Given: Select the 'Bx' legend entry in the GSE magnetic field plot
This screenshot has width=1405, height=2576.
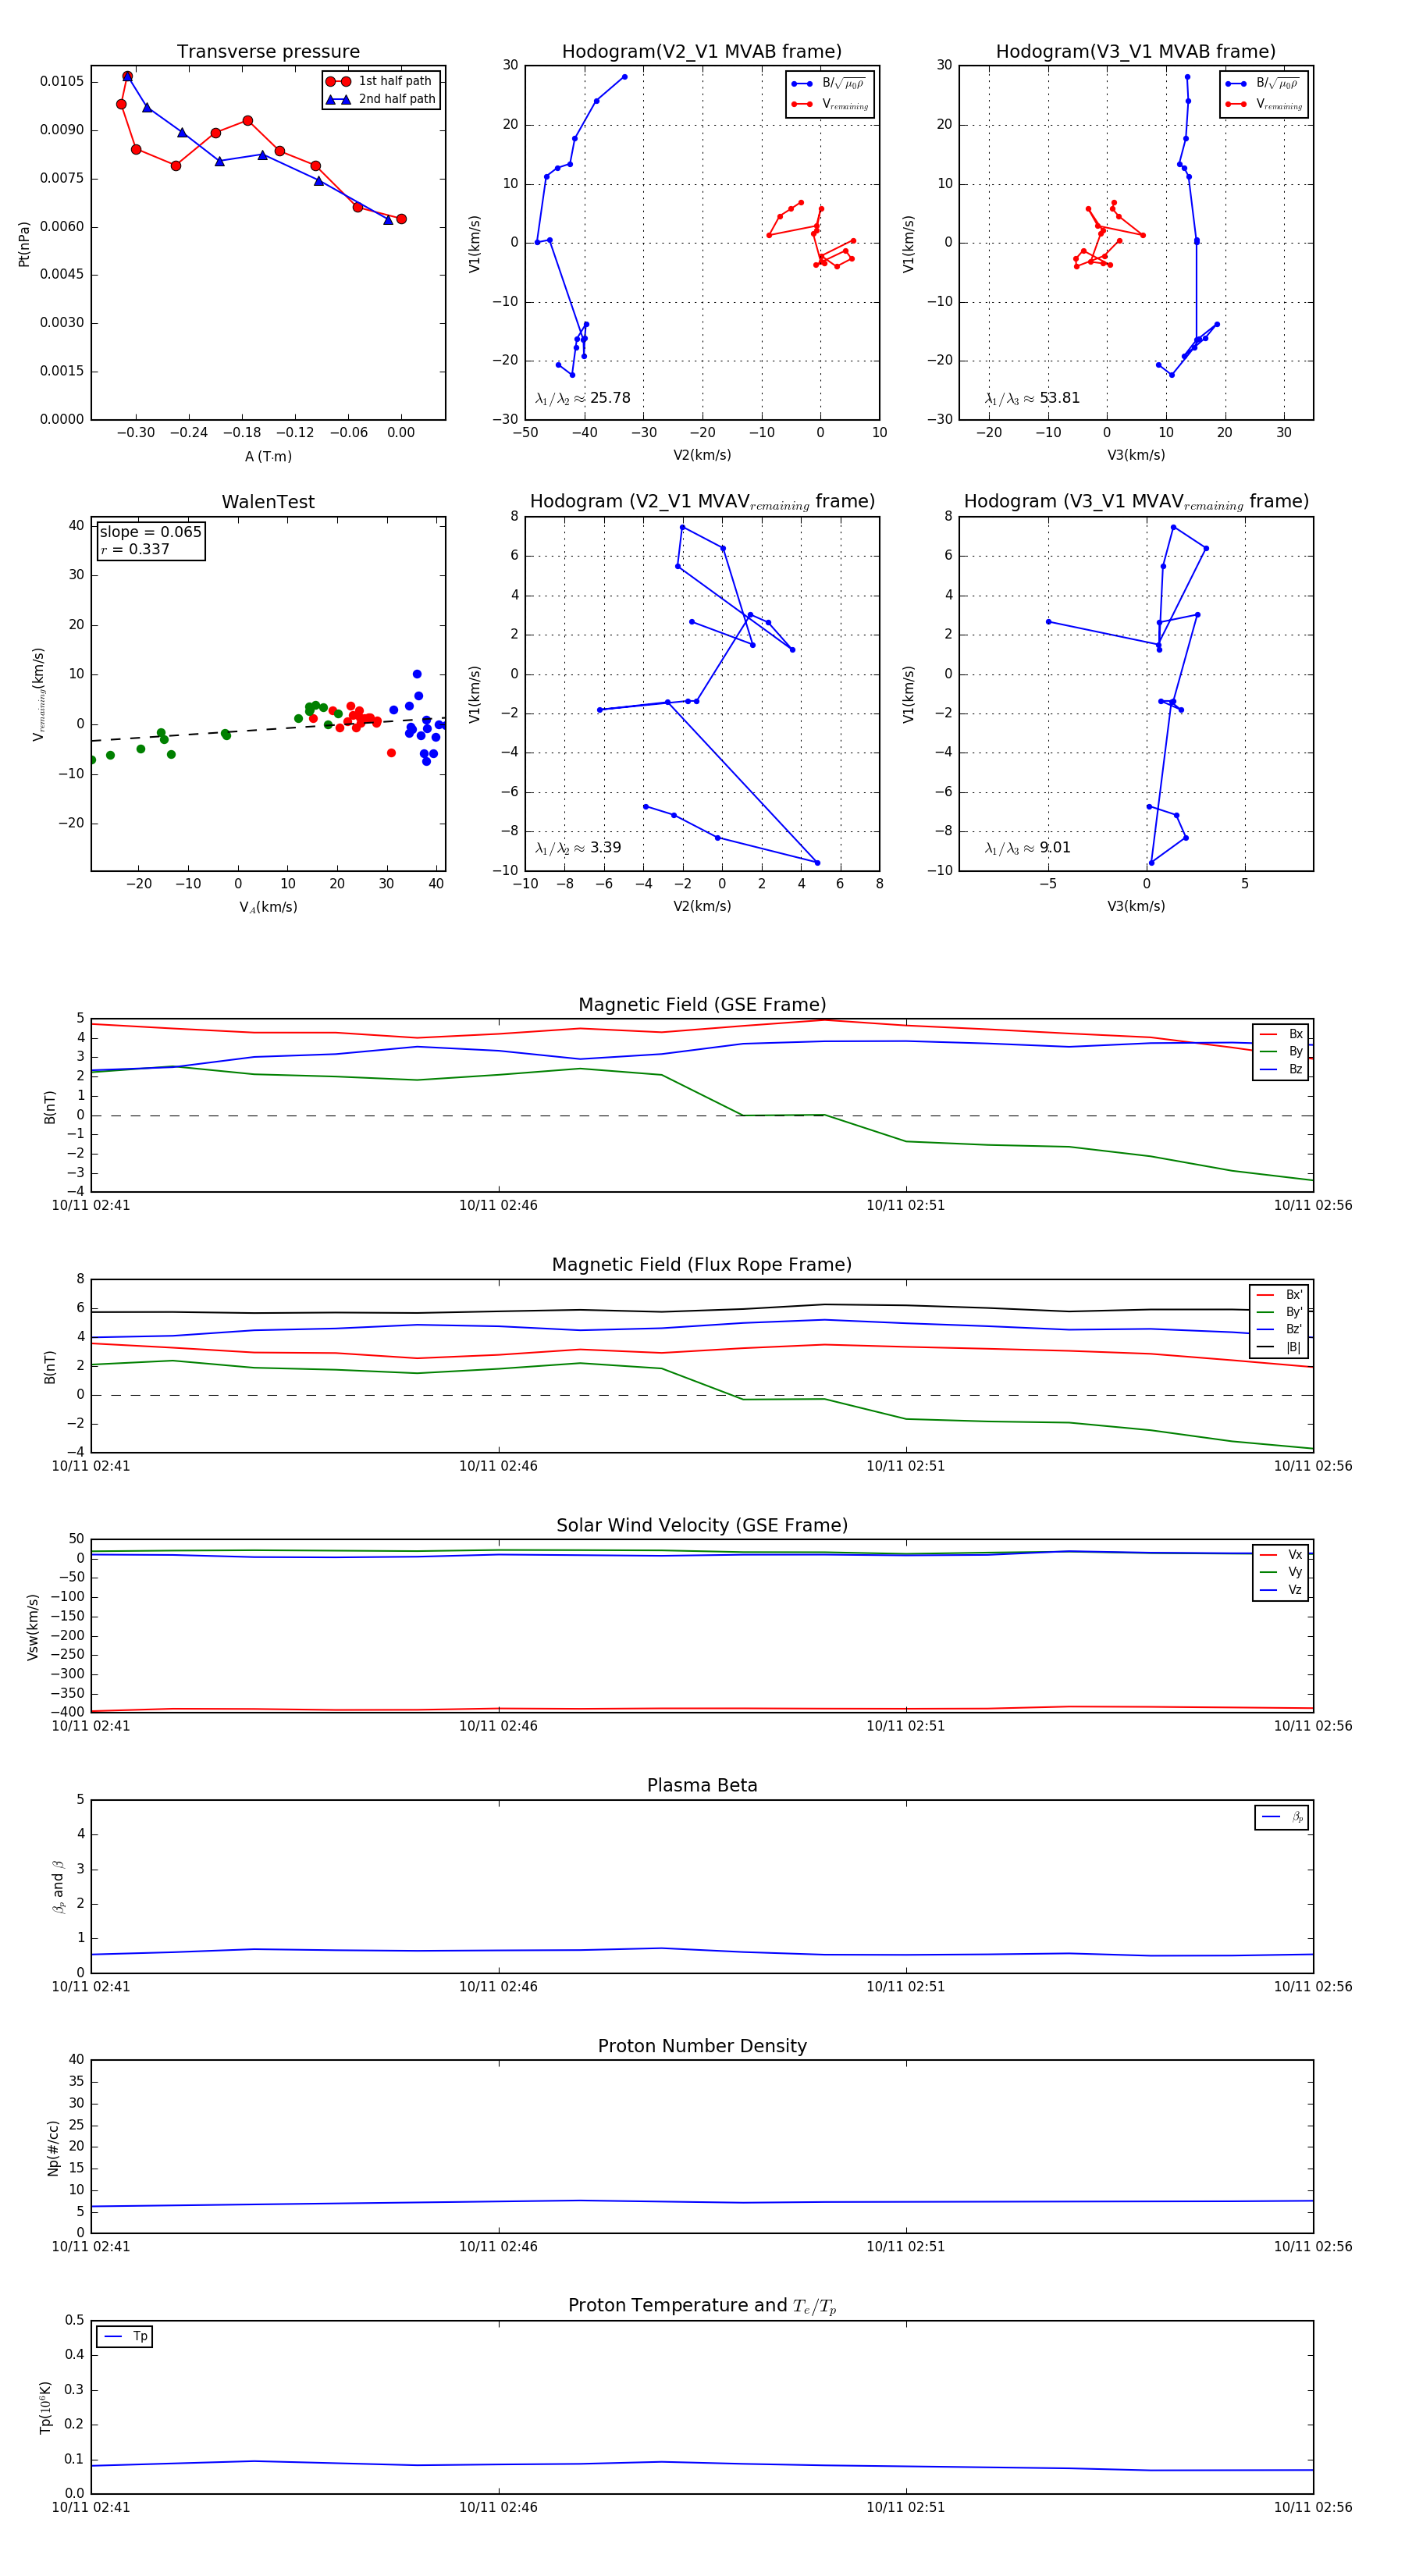Looking at the screenshot, I should tap(1281, 1034).
